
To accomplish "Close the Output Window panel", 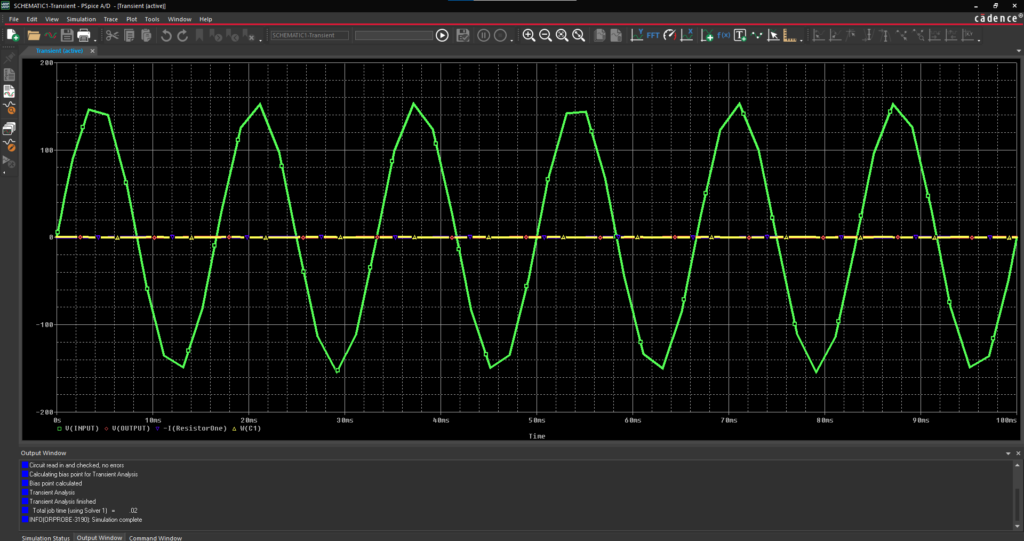I will click(1017, 453).
